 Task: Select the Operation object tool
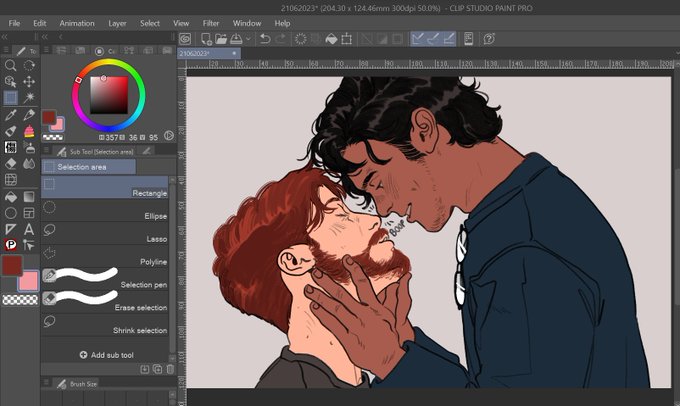click(10, 82)
